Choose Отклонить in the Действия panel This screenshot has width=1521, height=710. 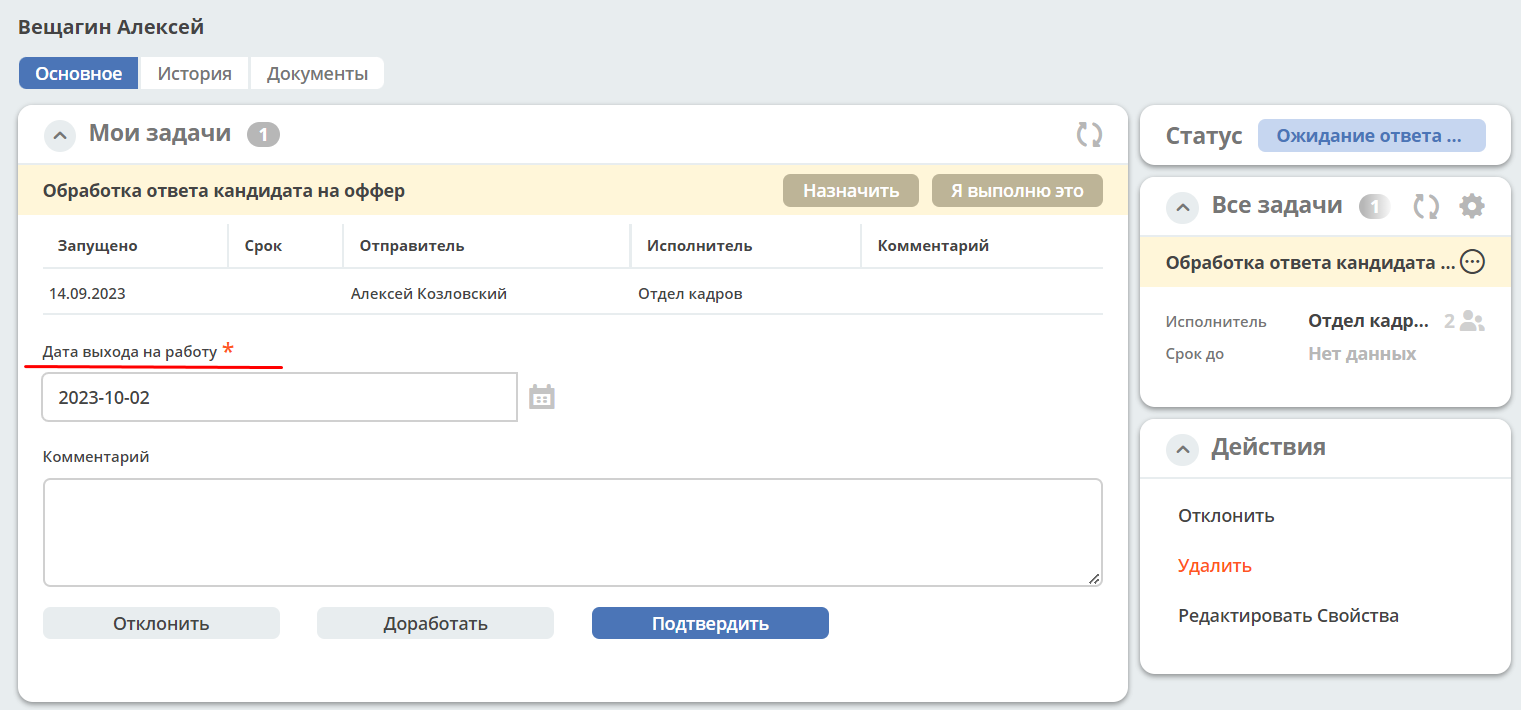coord(1226,516)
